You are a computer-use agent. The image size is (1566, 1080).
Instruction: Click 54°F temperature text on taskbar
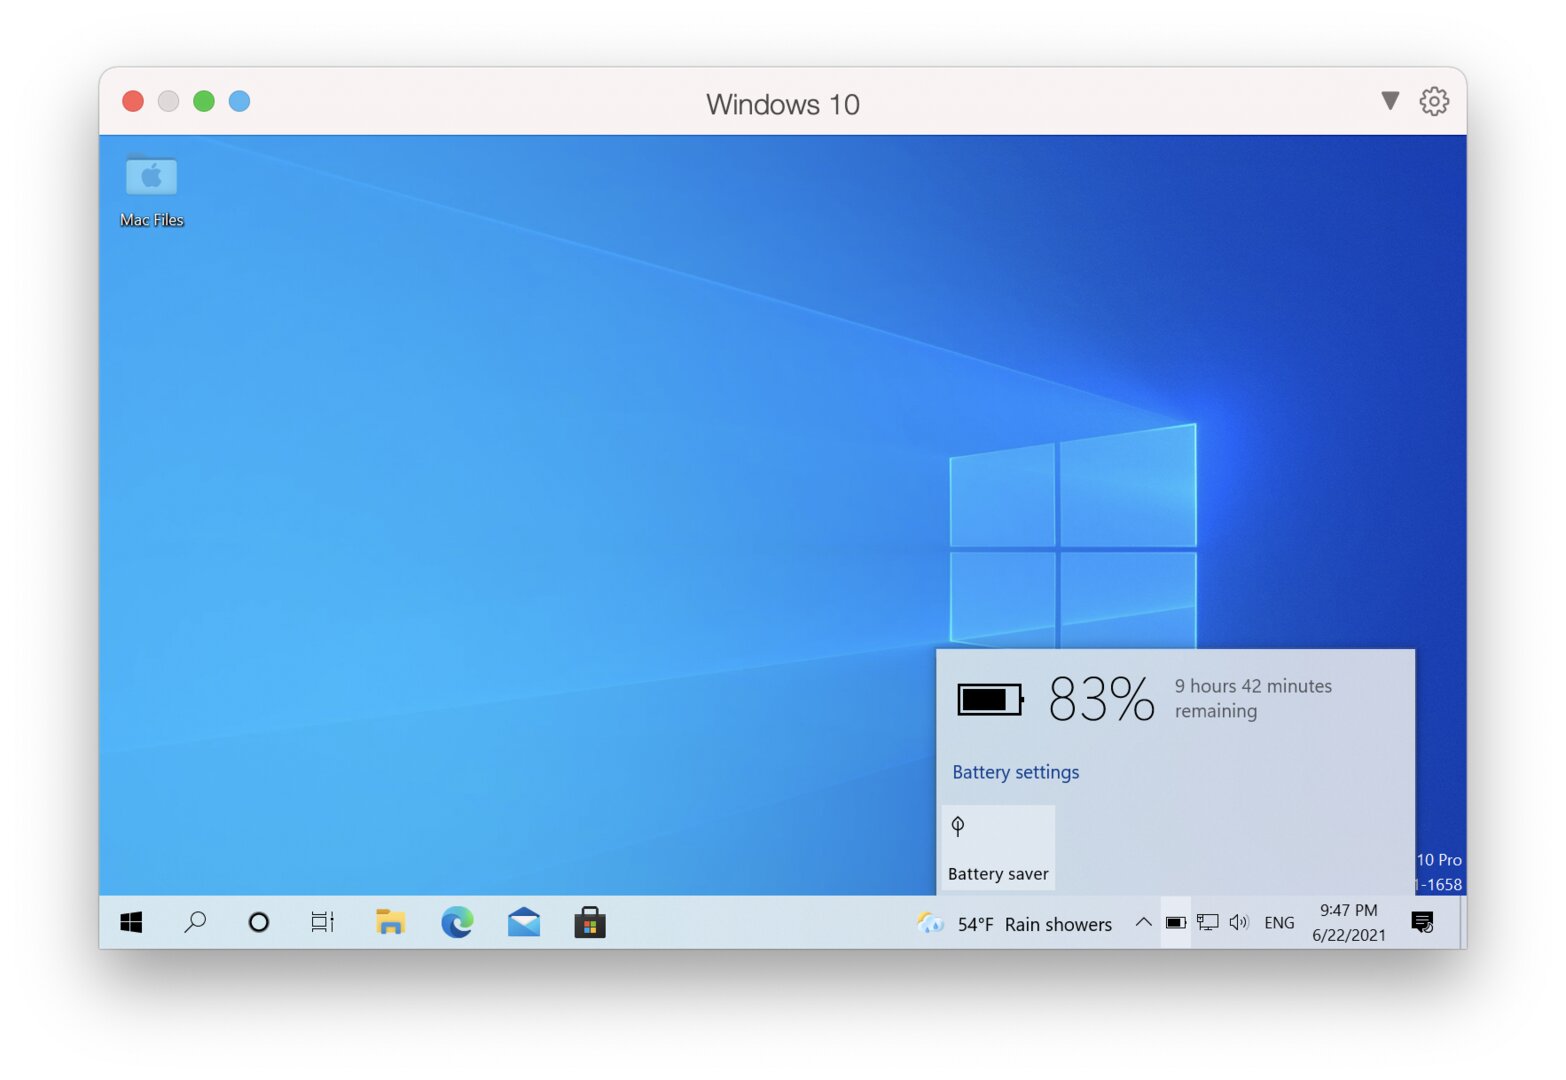(975, 925)
